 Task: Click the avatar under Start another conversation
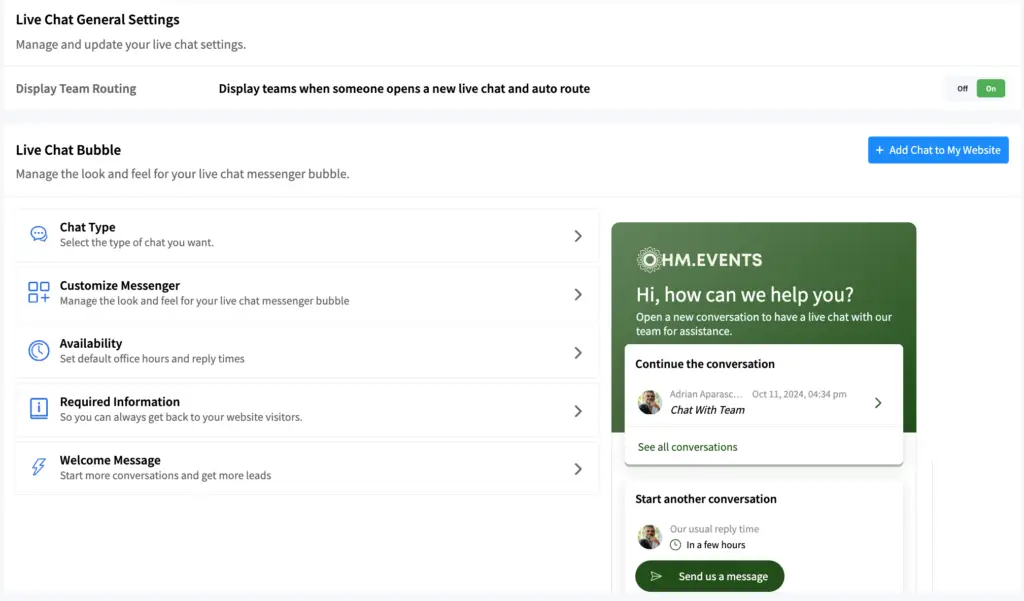click(x=650, y=537)
